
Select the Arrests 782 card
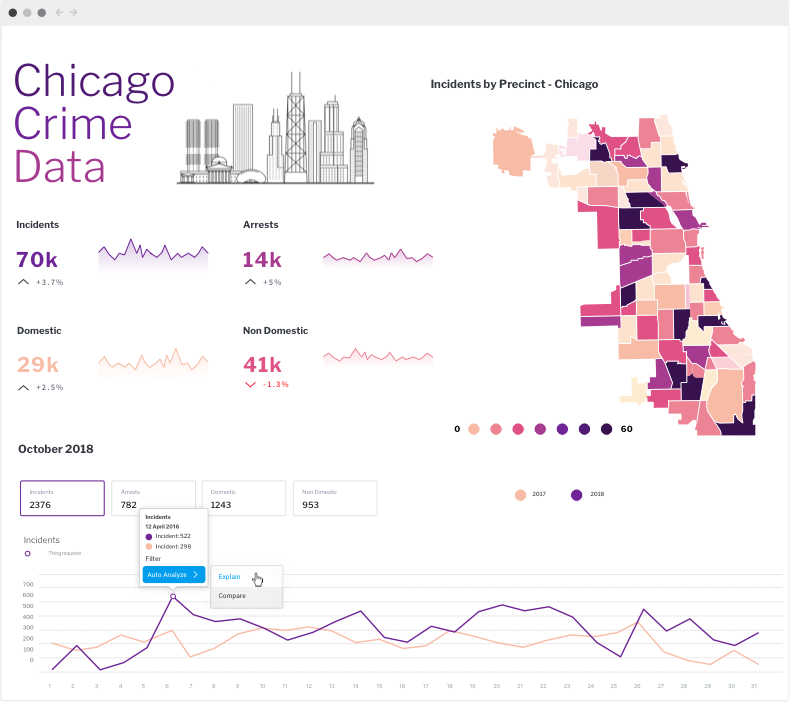point(153,498)
